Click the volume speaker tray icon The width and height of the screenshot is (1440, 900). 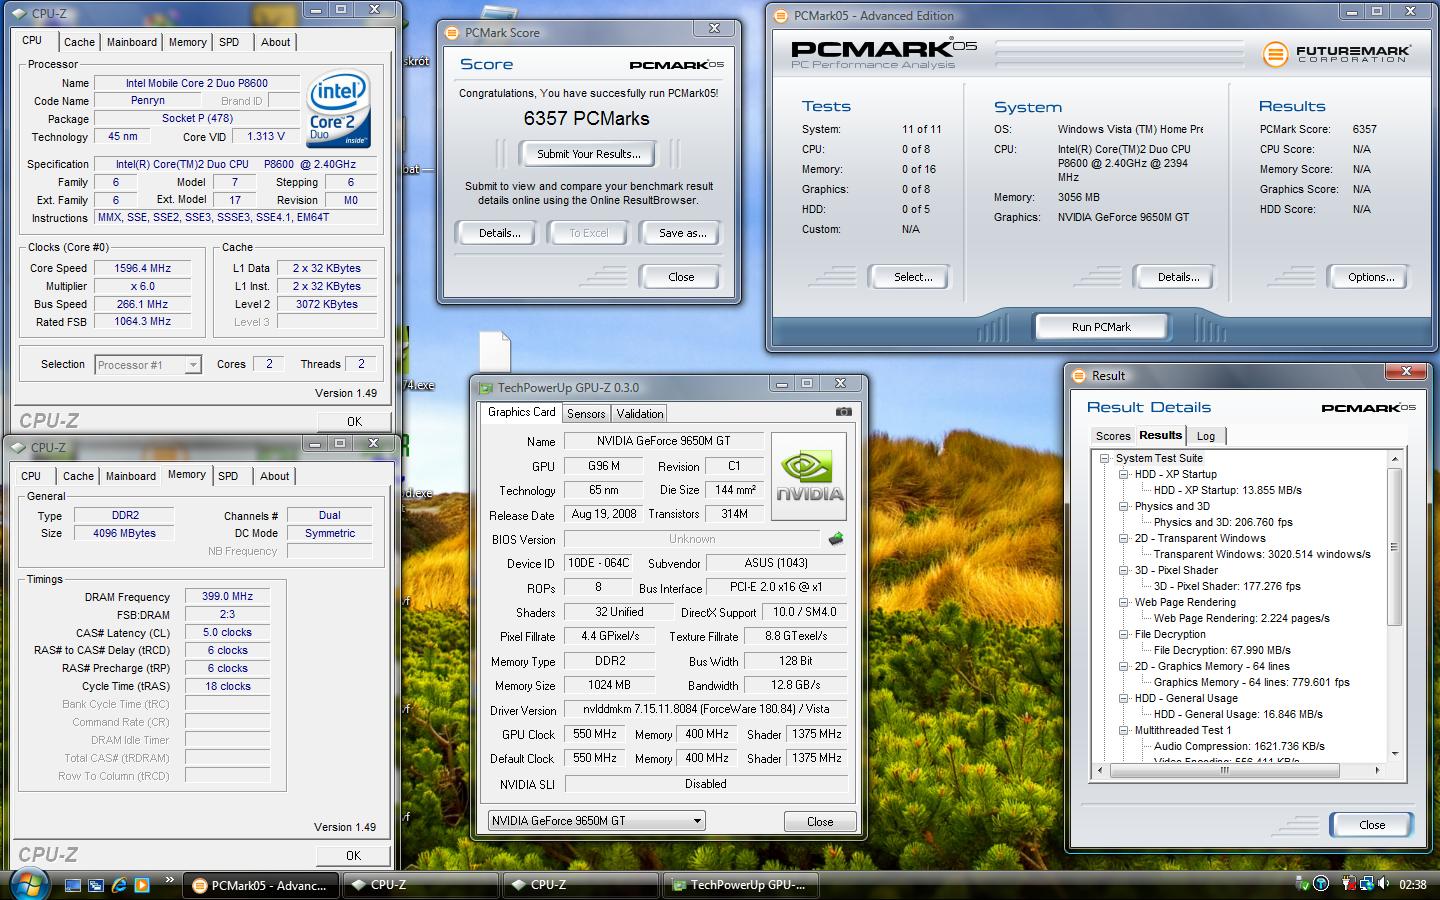tap(1383, 884)
